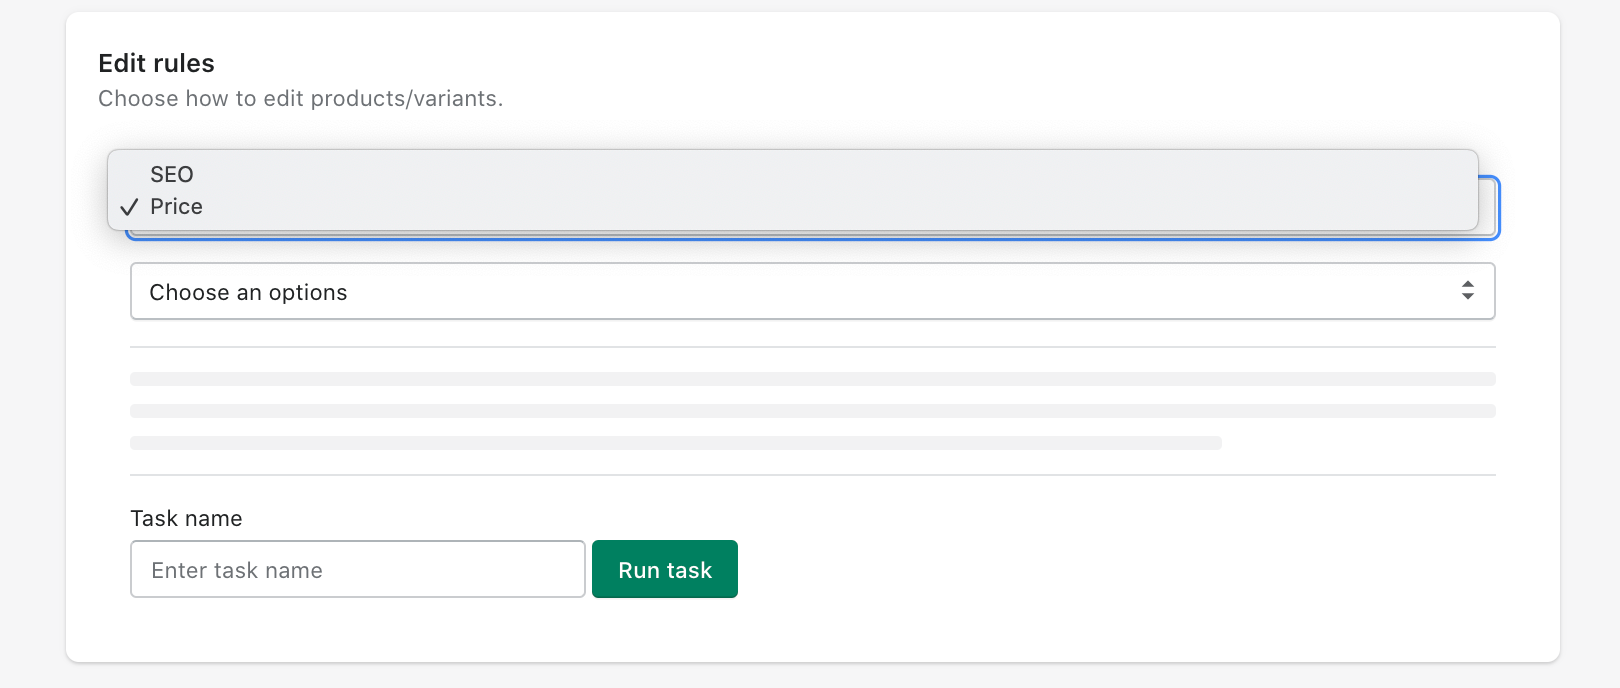Click the checkmark beside the Price option
The width and height of the screenshot is (1620, 688).
pos(129,207)
